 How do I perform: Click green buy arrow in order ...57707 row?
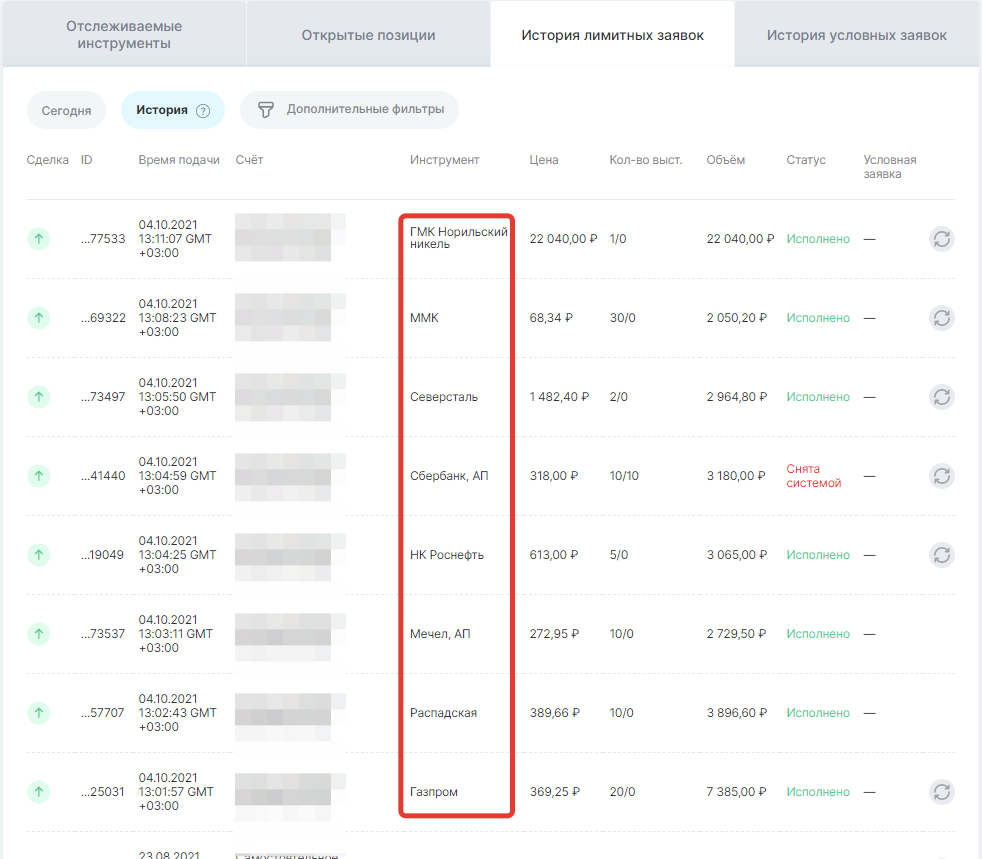[39, 712]
